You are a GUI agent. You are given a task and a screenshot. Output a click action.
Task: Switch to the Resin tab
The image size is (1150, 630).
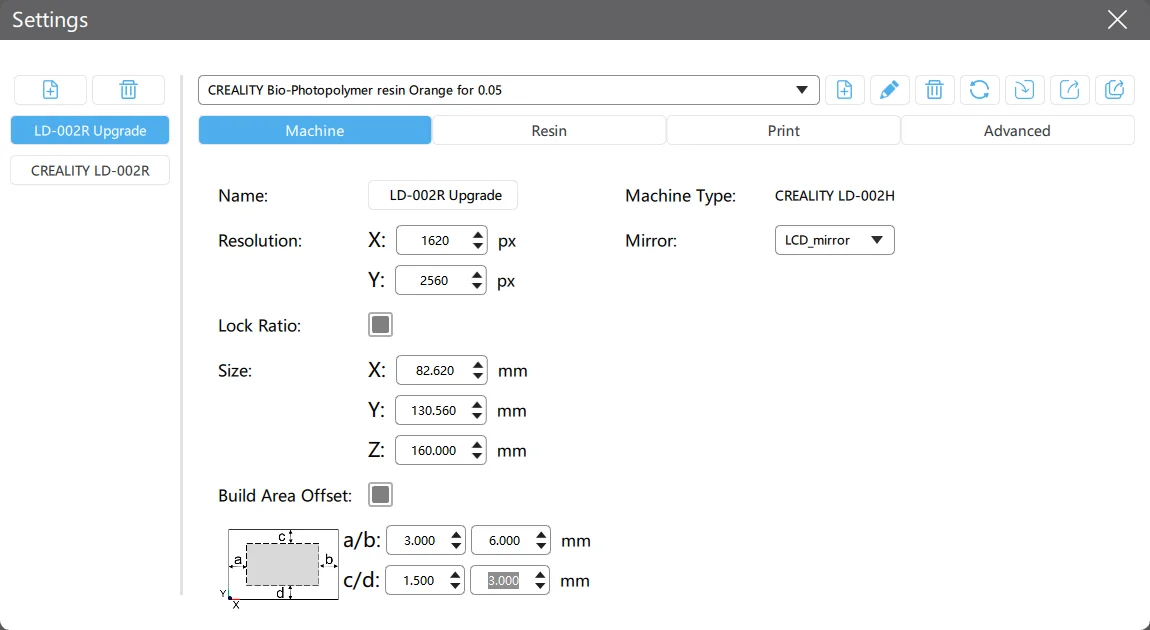pos(549,131)
